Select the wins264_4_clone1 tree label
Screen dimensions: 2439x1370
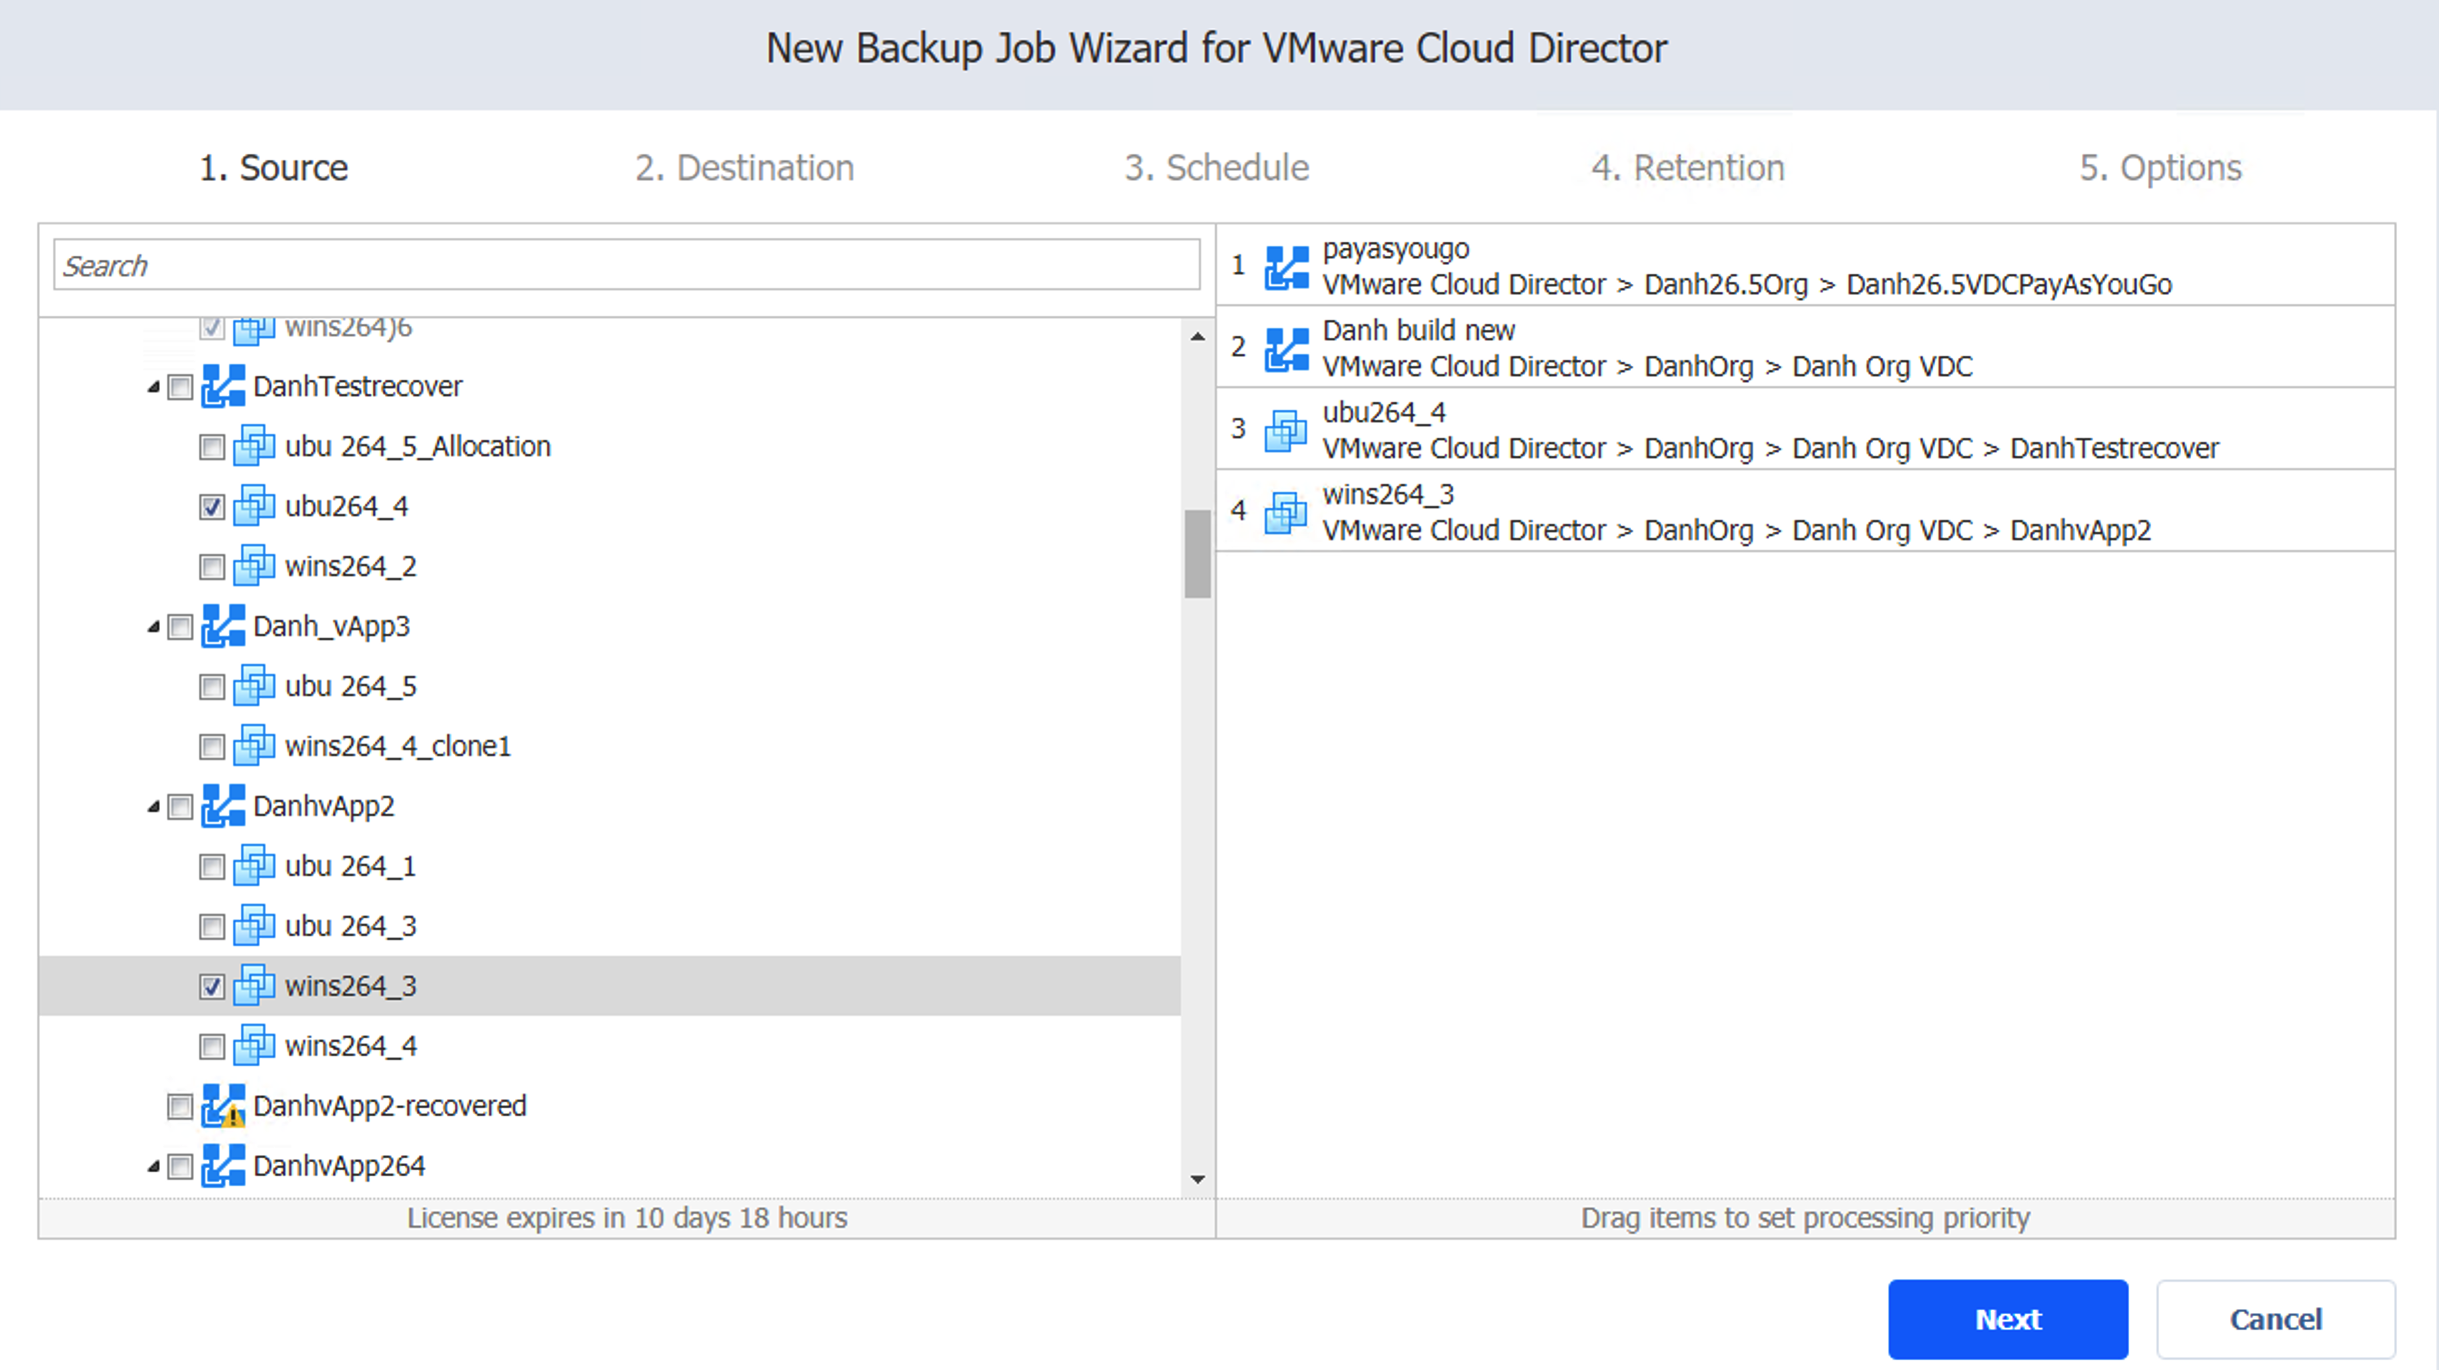pos(398,747)
